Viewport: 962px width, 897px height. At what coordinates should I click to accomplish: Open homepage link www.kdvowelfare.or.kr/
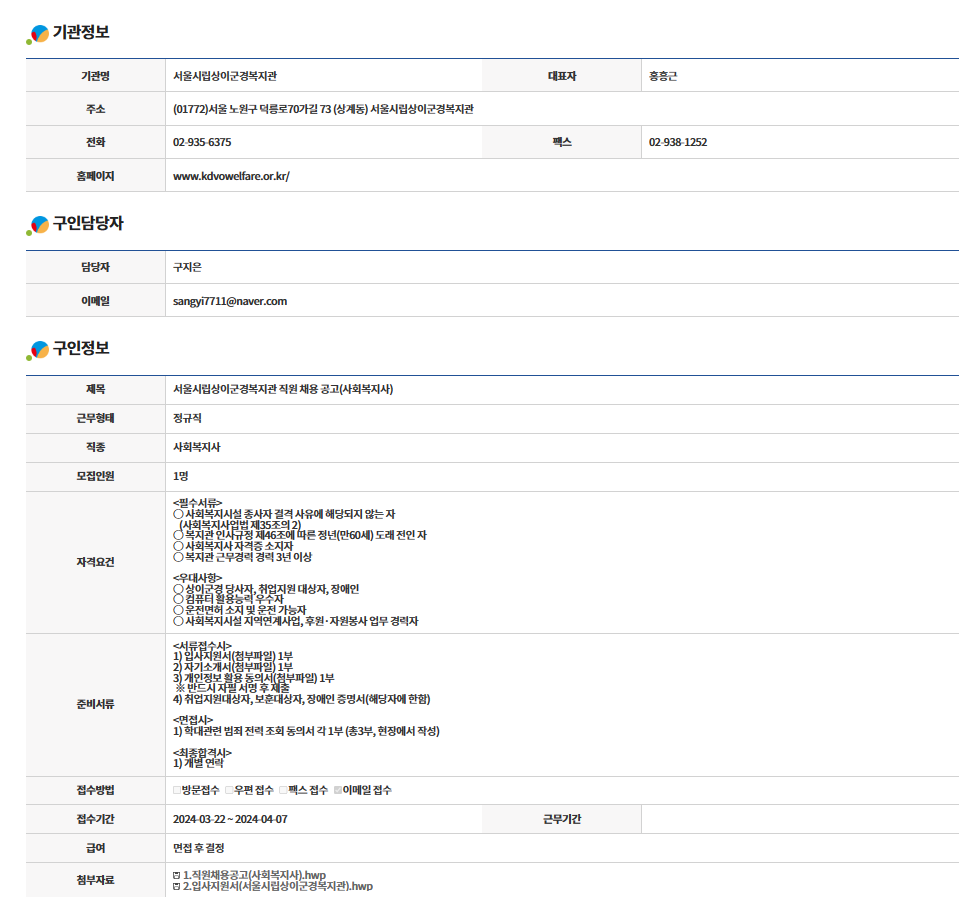click(x=231, y=176)
